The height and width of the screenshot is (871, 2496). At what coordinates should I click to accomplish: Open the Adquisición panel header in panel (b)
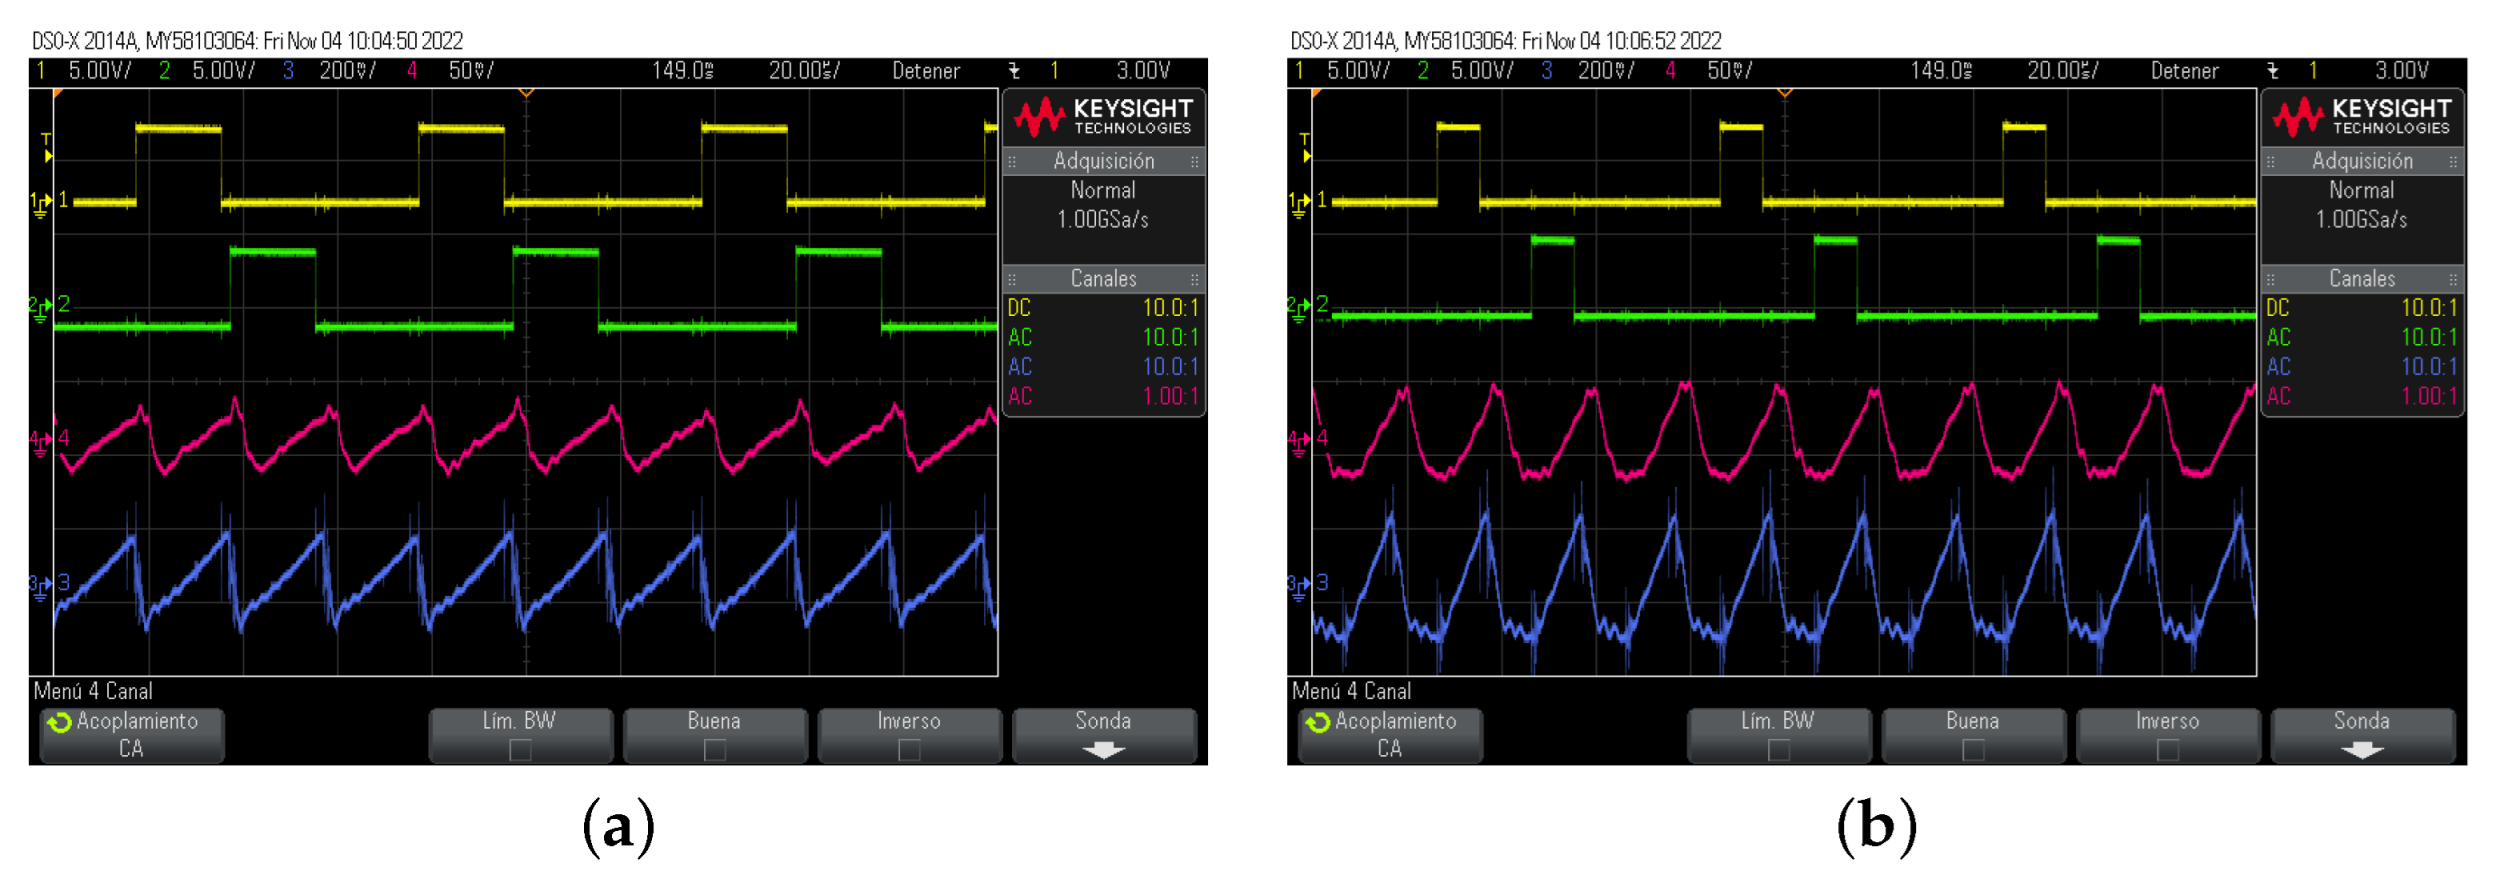click(x=2361, y=161)
